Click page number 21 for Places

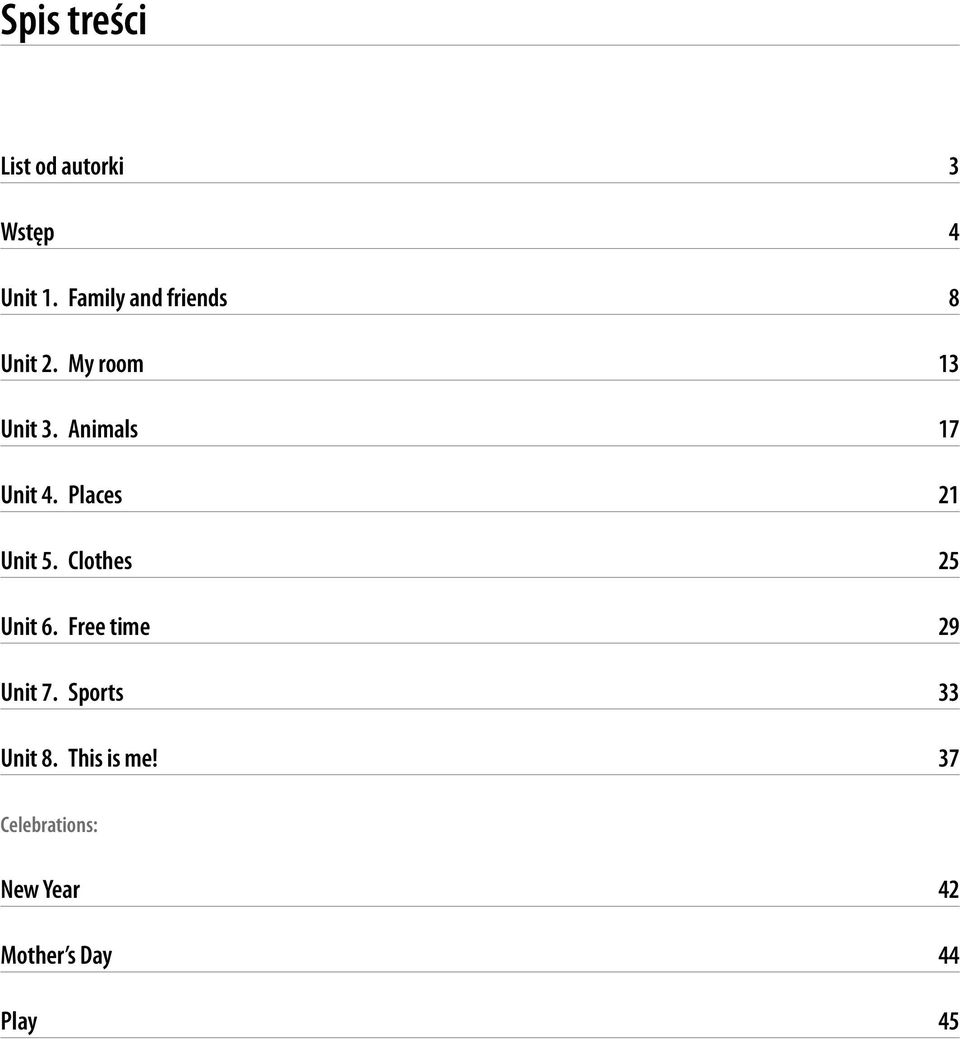949,495
